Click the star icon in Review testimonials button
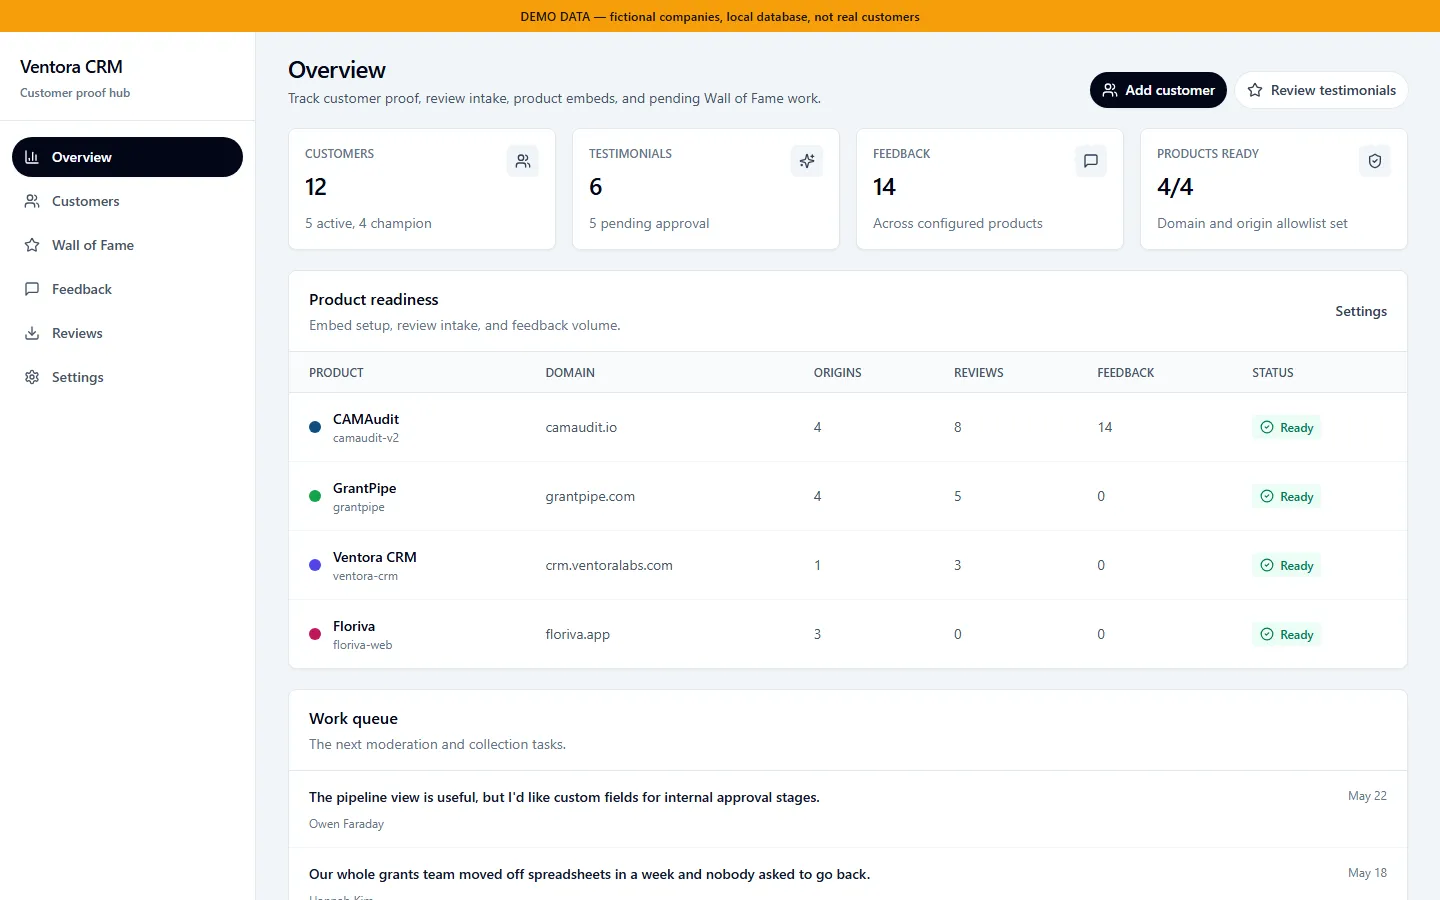This screenshot has width=1440, height=900. 1255,90
